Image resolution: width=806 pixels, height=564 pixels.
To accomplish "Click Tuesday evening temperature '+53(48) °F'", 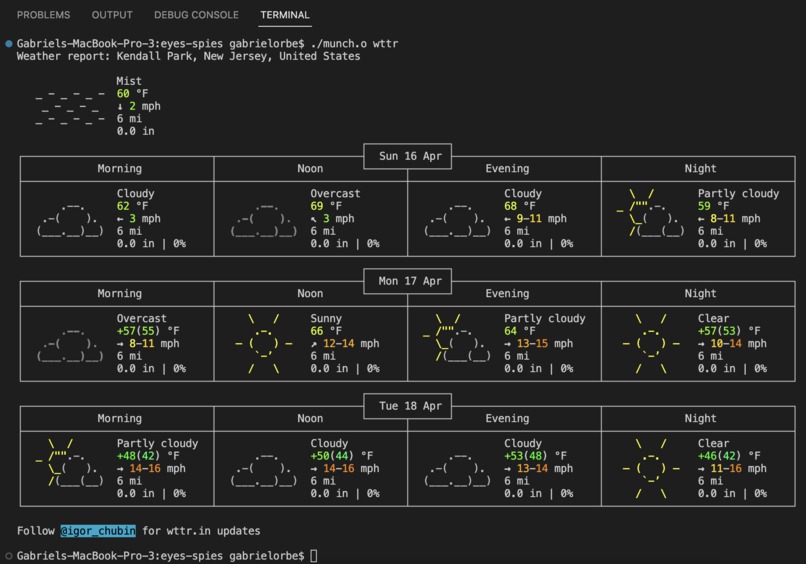I will click(x=535, y=456).
